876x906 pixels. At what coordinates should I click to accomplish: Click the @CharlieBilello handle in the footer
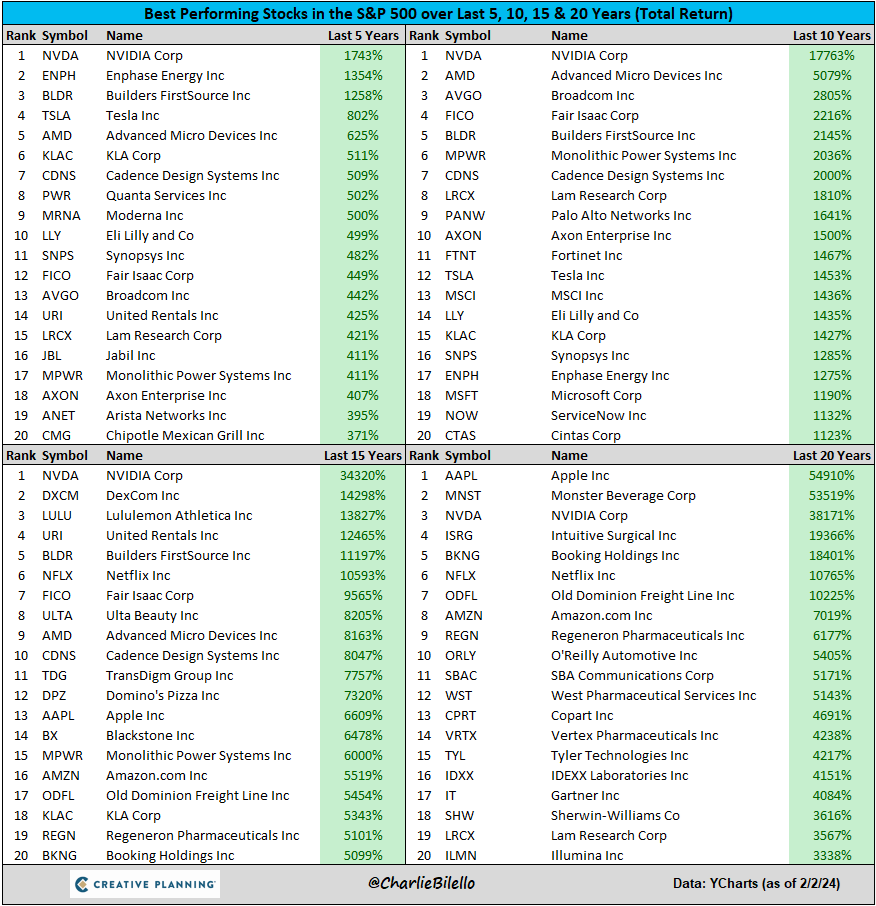click(438, 884)
